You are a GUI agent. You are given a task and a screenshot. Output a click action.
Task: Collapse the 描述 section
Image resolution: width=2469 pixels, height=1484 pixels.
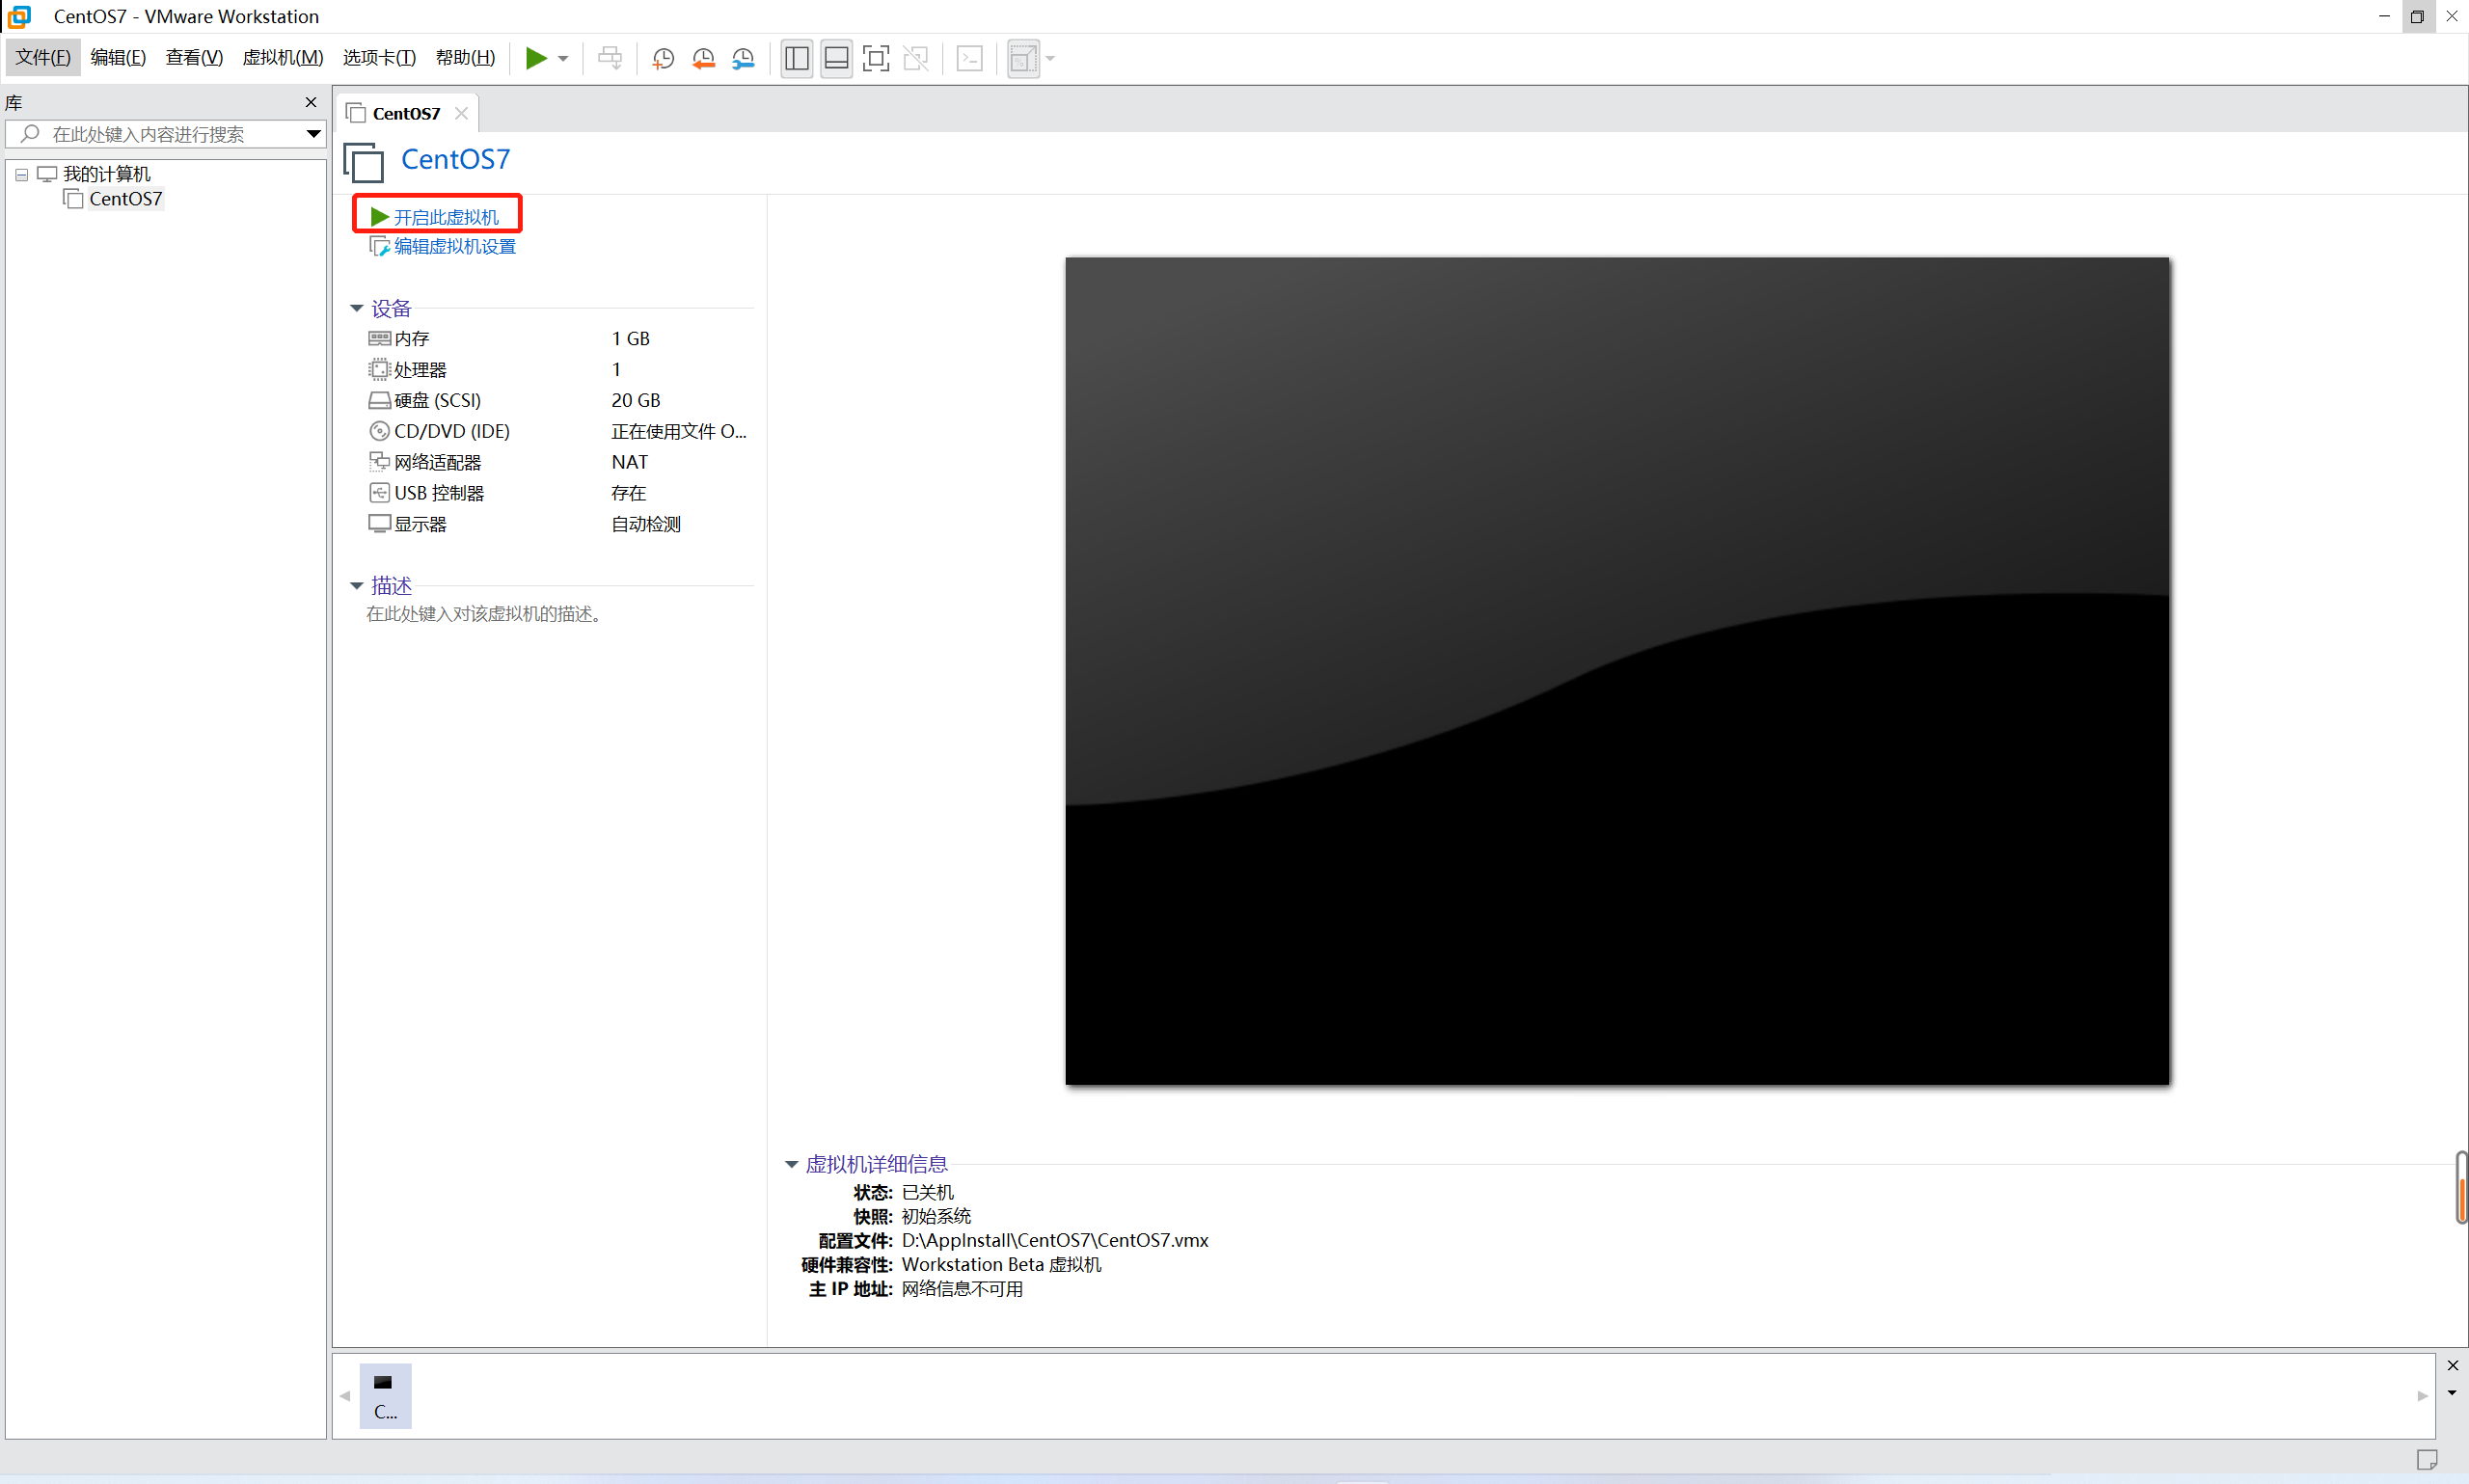(x=356, y=586)
